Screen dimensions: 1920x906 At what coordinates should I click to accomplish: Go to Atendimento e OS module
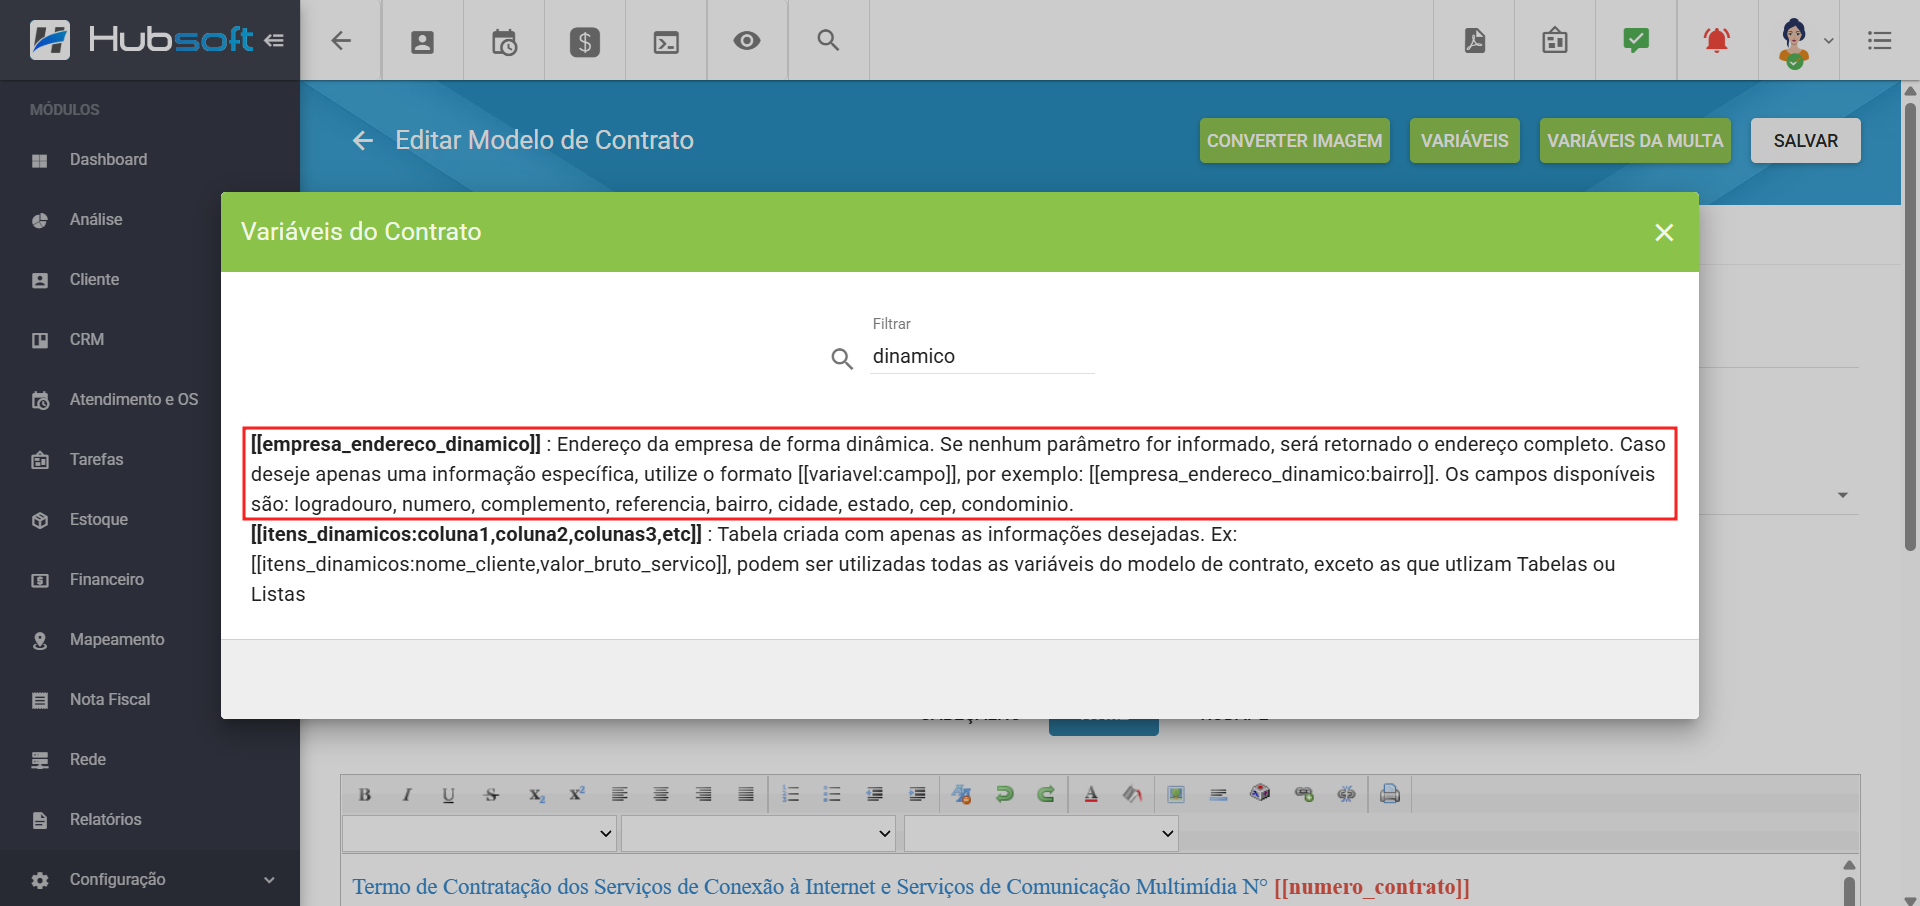click(x=134, y=399)
